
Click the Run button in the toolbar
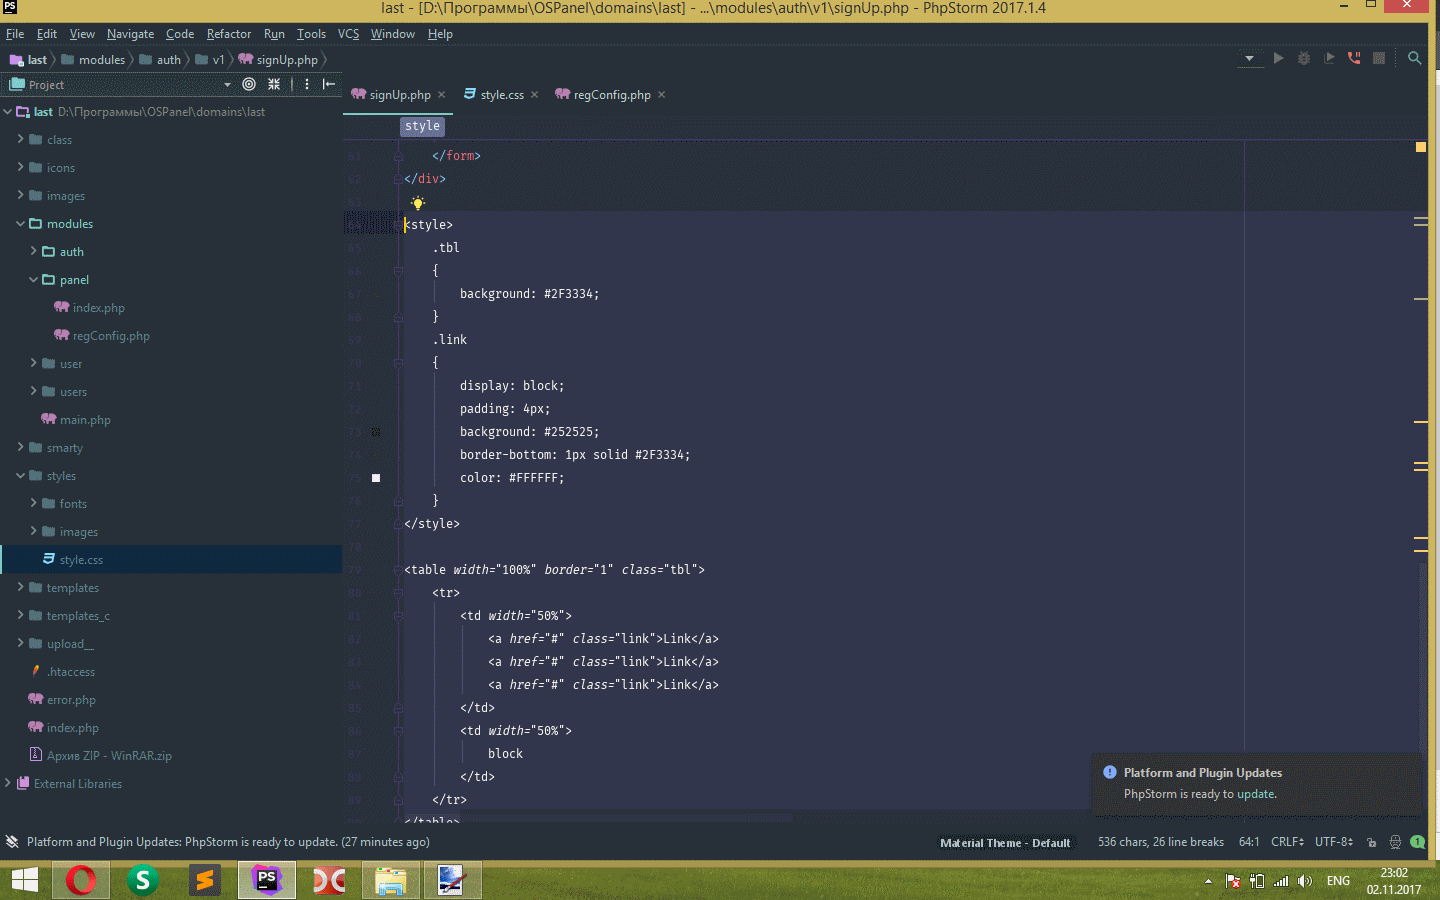tap(1278, 58)
